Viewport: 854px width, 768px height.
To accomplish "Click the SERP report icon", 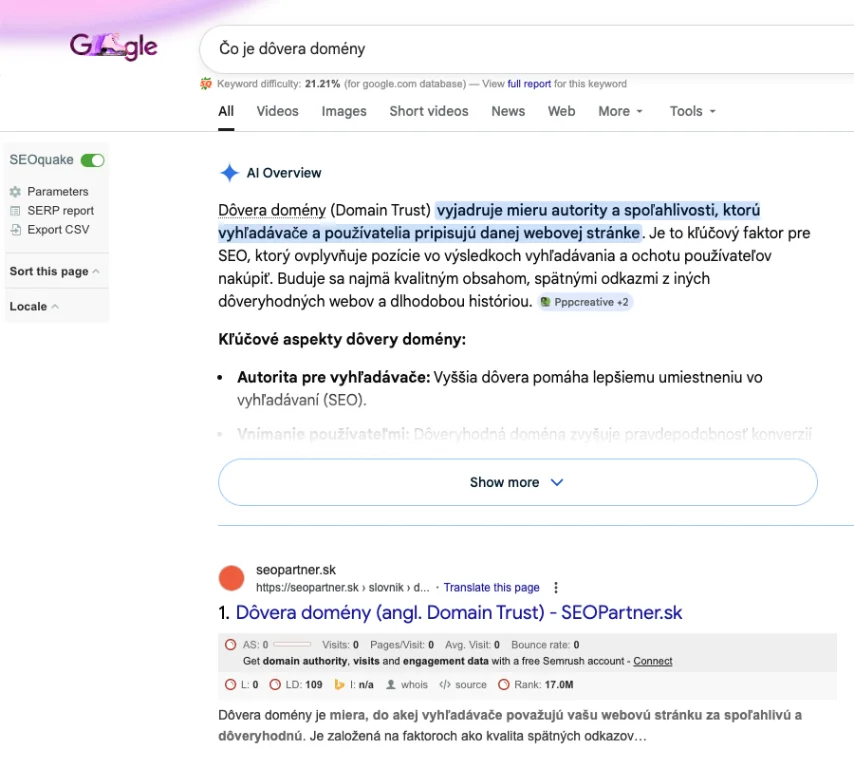I will coord(15,211).
